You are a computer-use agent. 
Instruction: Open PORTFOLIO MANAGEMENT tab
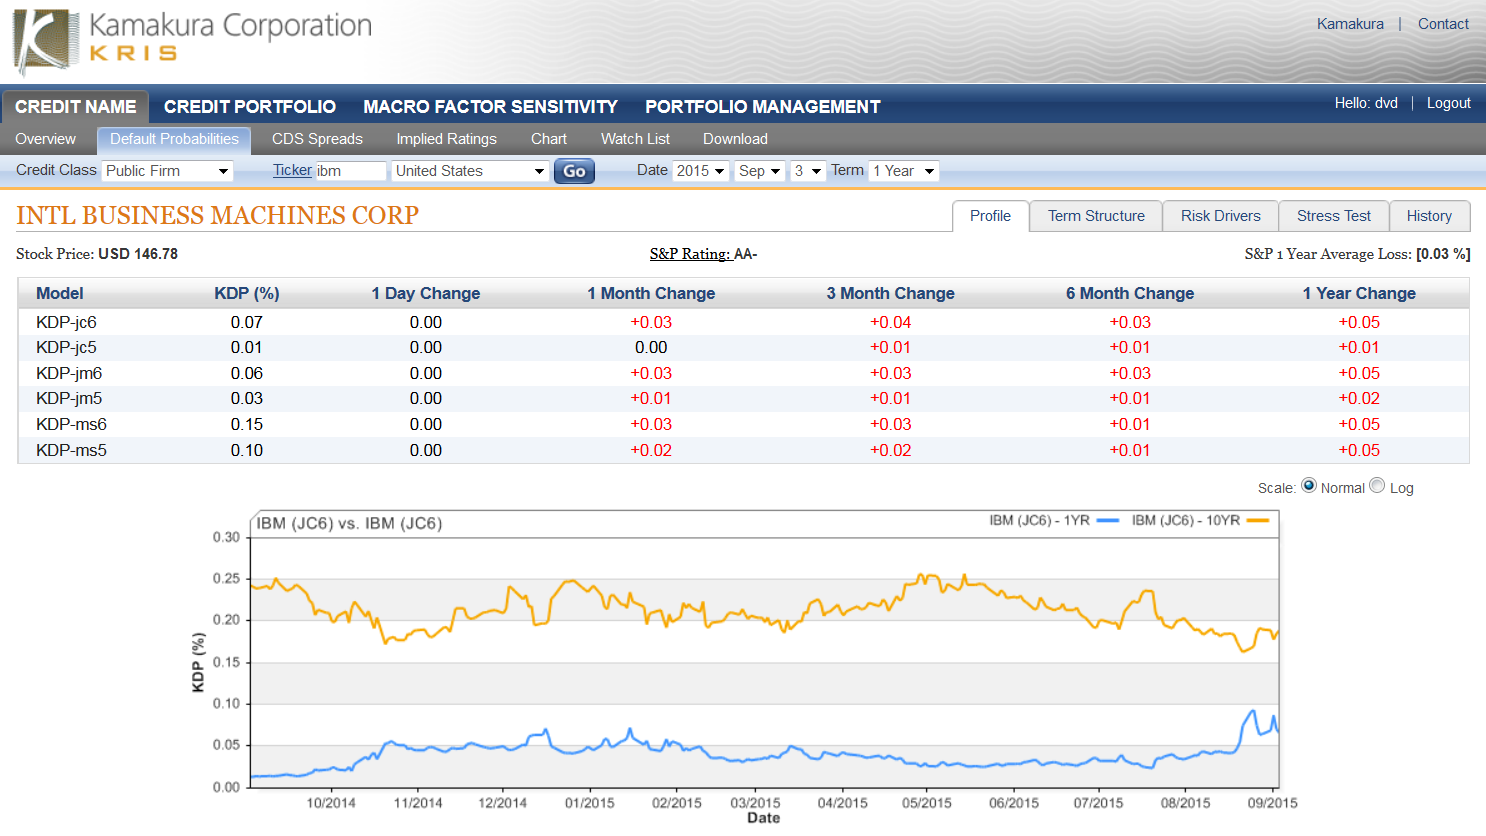tap(763, 106)
